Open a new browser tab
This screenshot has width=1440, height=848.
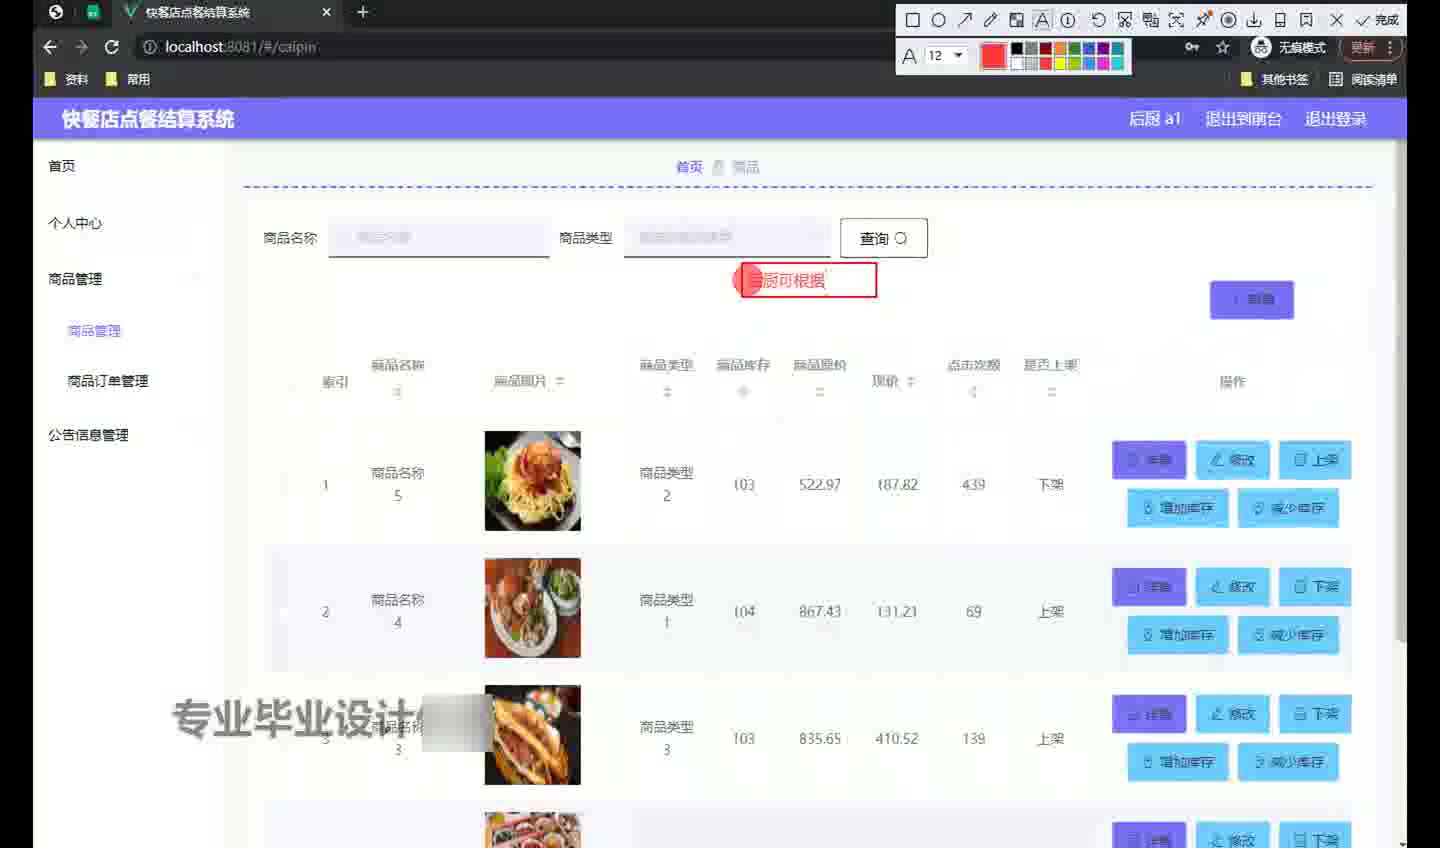(x=362, y=12)
